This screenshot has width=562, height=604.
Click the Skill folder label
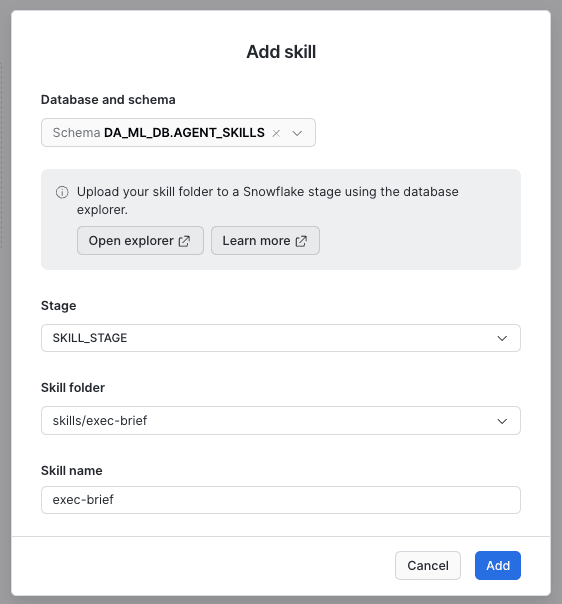(73, 388)
